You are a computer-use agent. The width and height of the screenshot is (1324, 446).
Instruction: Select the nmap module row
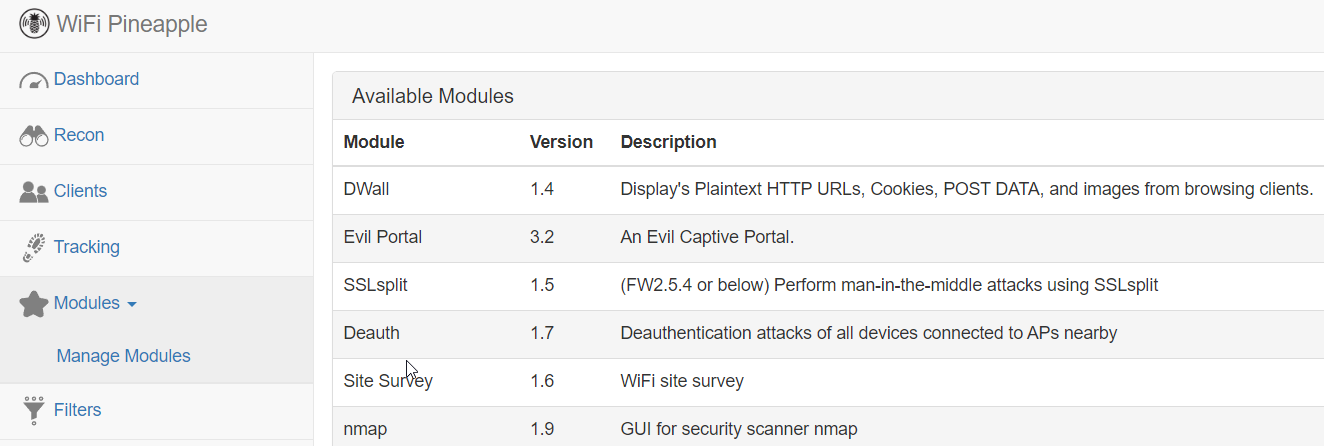(828, 427)
